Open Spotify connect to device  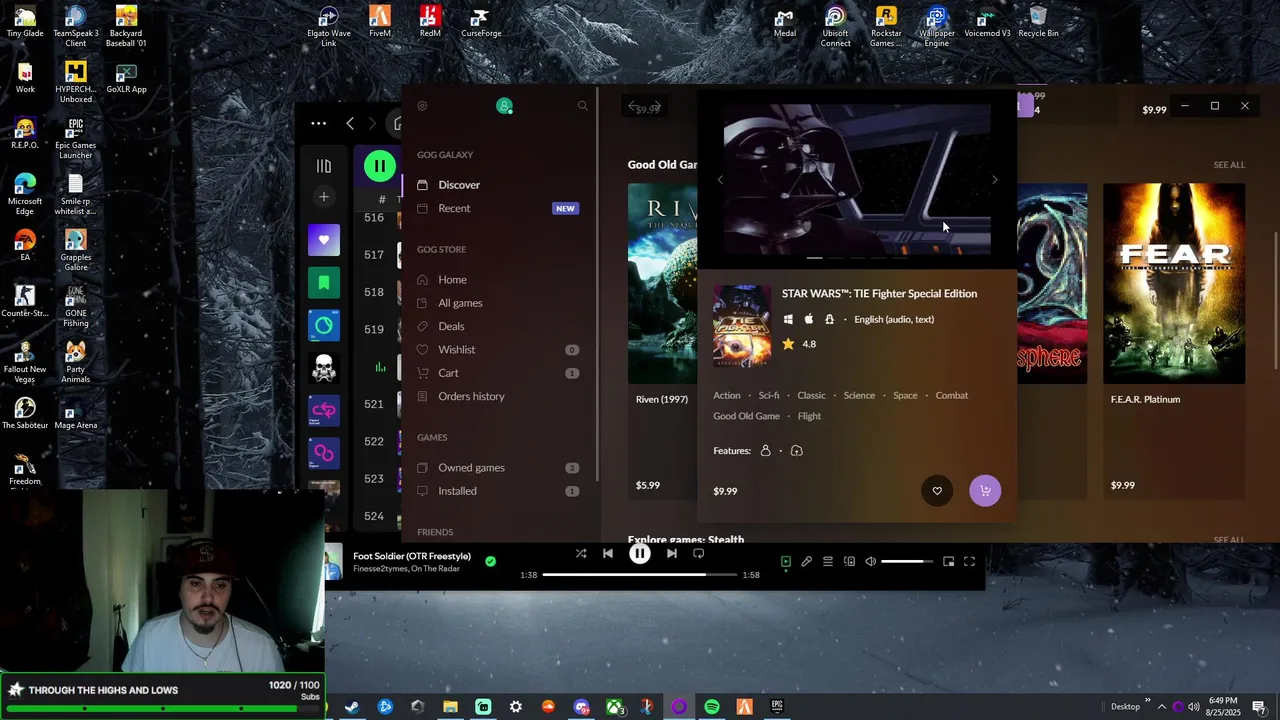849,562
